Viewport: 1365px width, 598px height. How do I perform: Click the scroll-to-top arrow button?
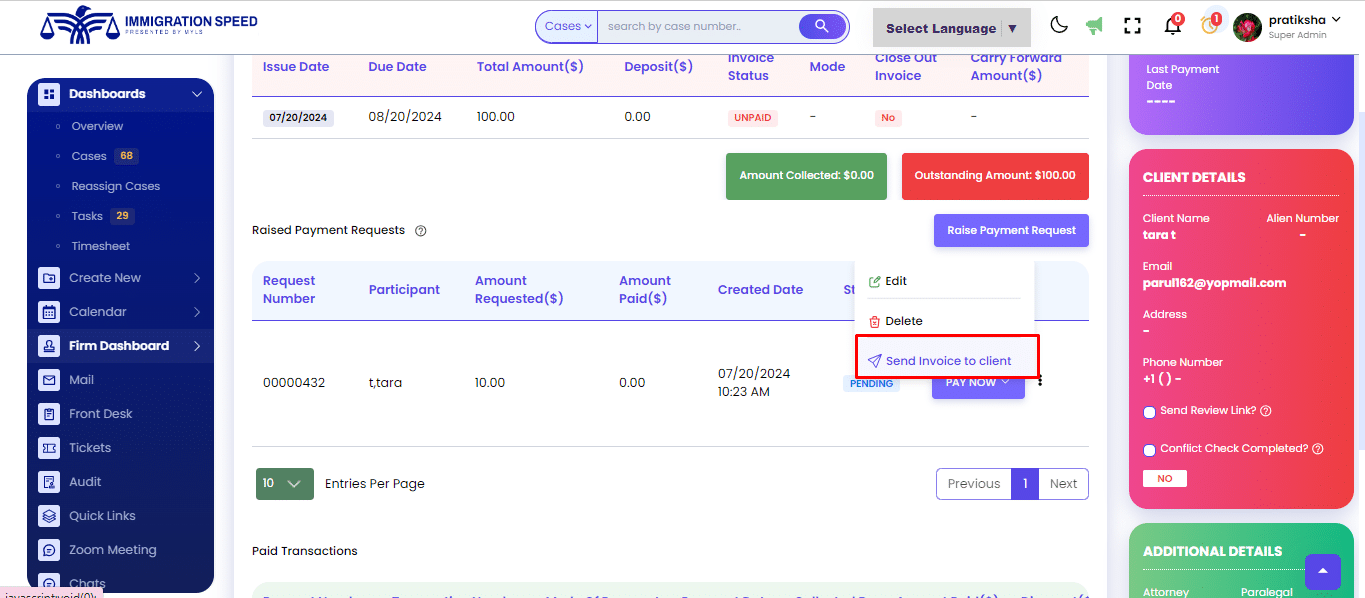[1322, 571]
